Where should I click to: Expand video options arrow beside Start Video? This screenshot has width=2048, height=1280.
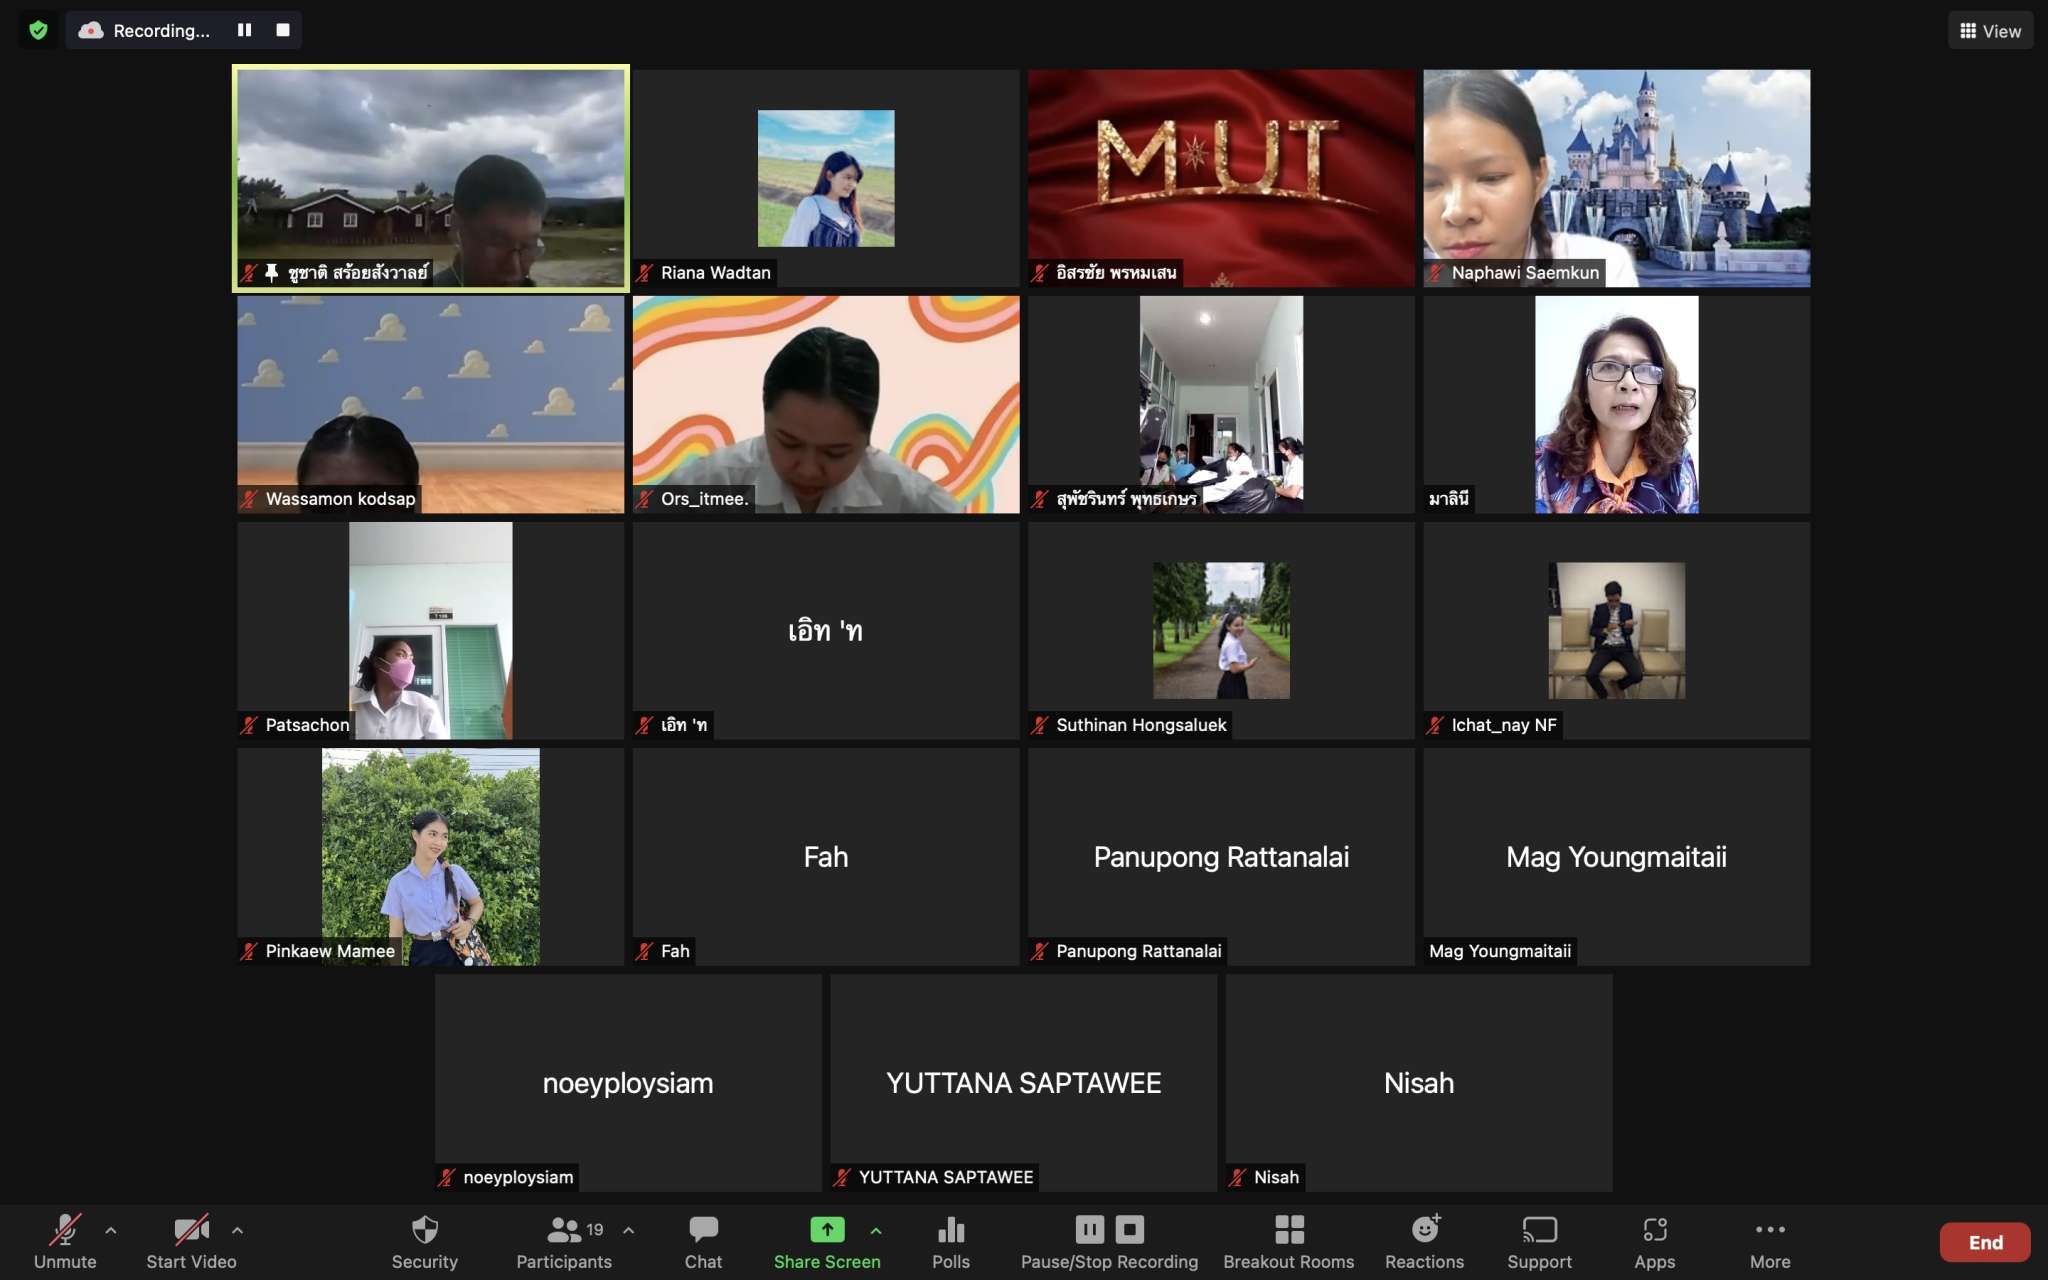[x=237, y=1230]
